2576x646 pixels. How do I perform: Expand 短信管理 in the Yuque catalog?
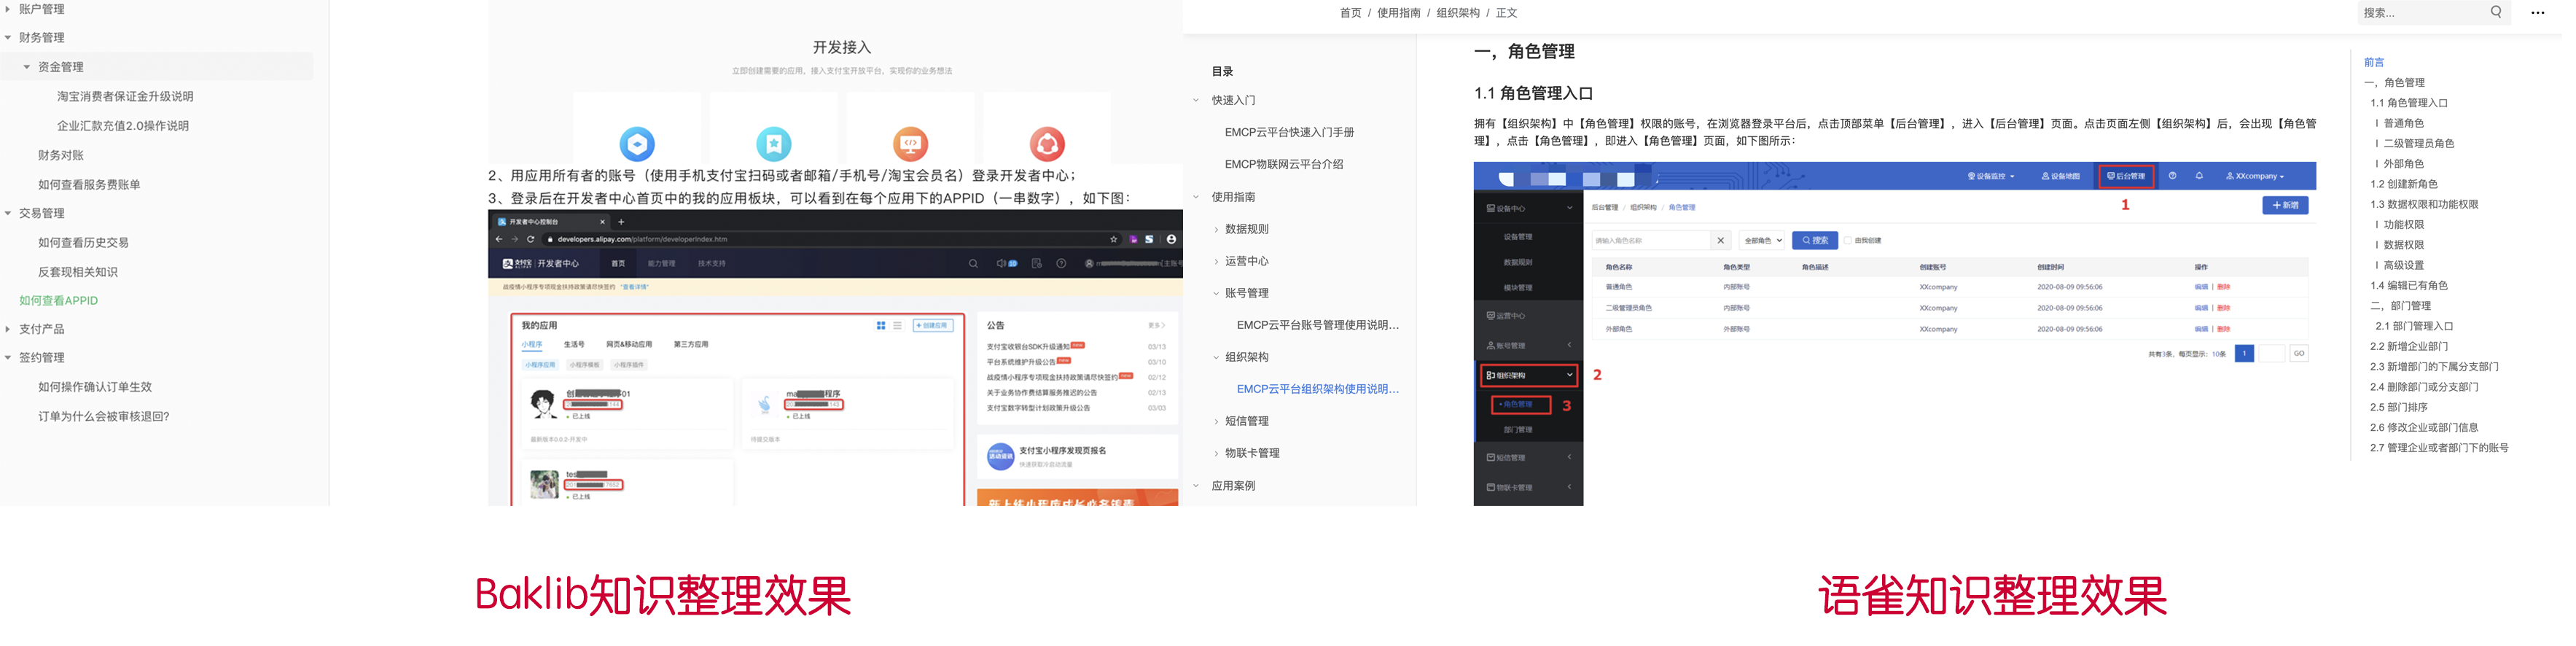[1216, 422]
